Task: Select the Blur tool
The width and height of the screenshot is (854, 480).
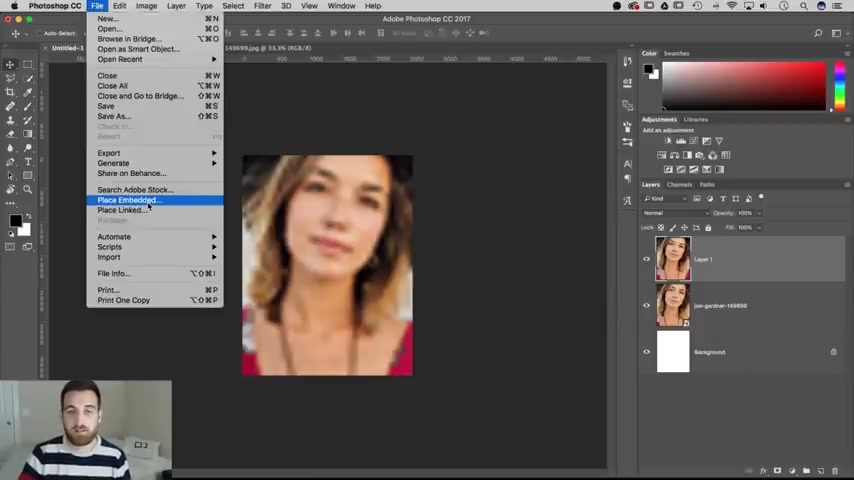Action: pyautogui.click(x=10, y=148)
